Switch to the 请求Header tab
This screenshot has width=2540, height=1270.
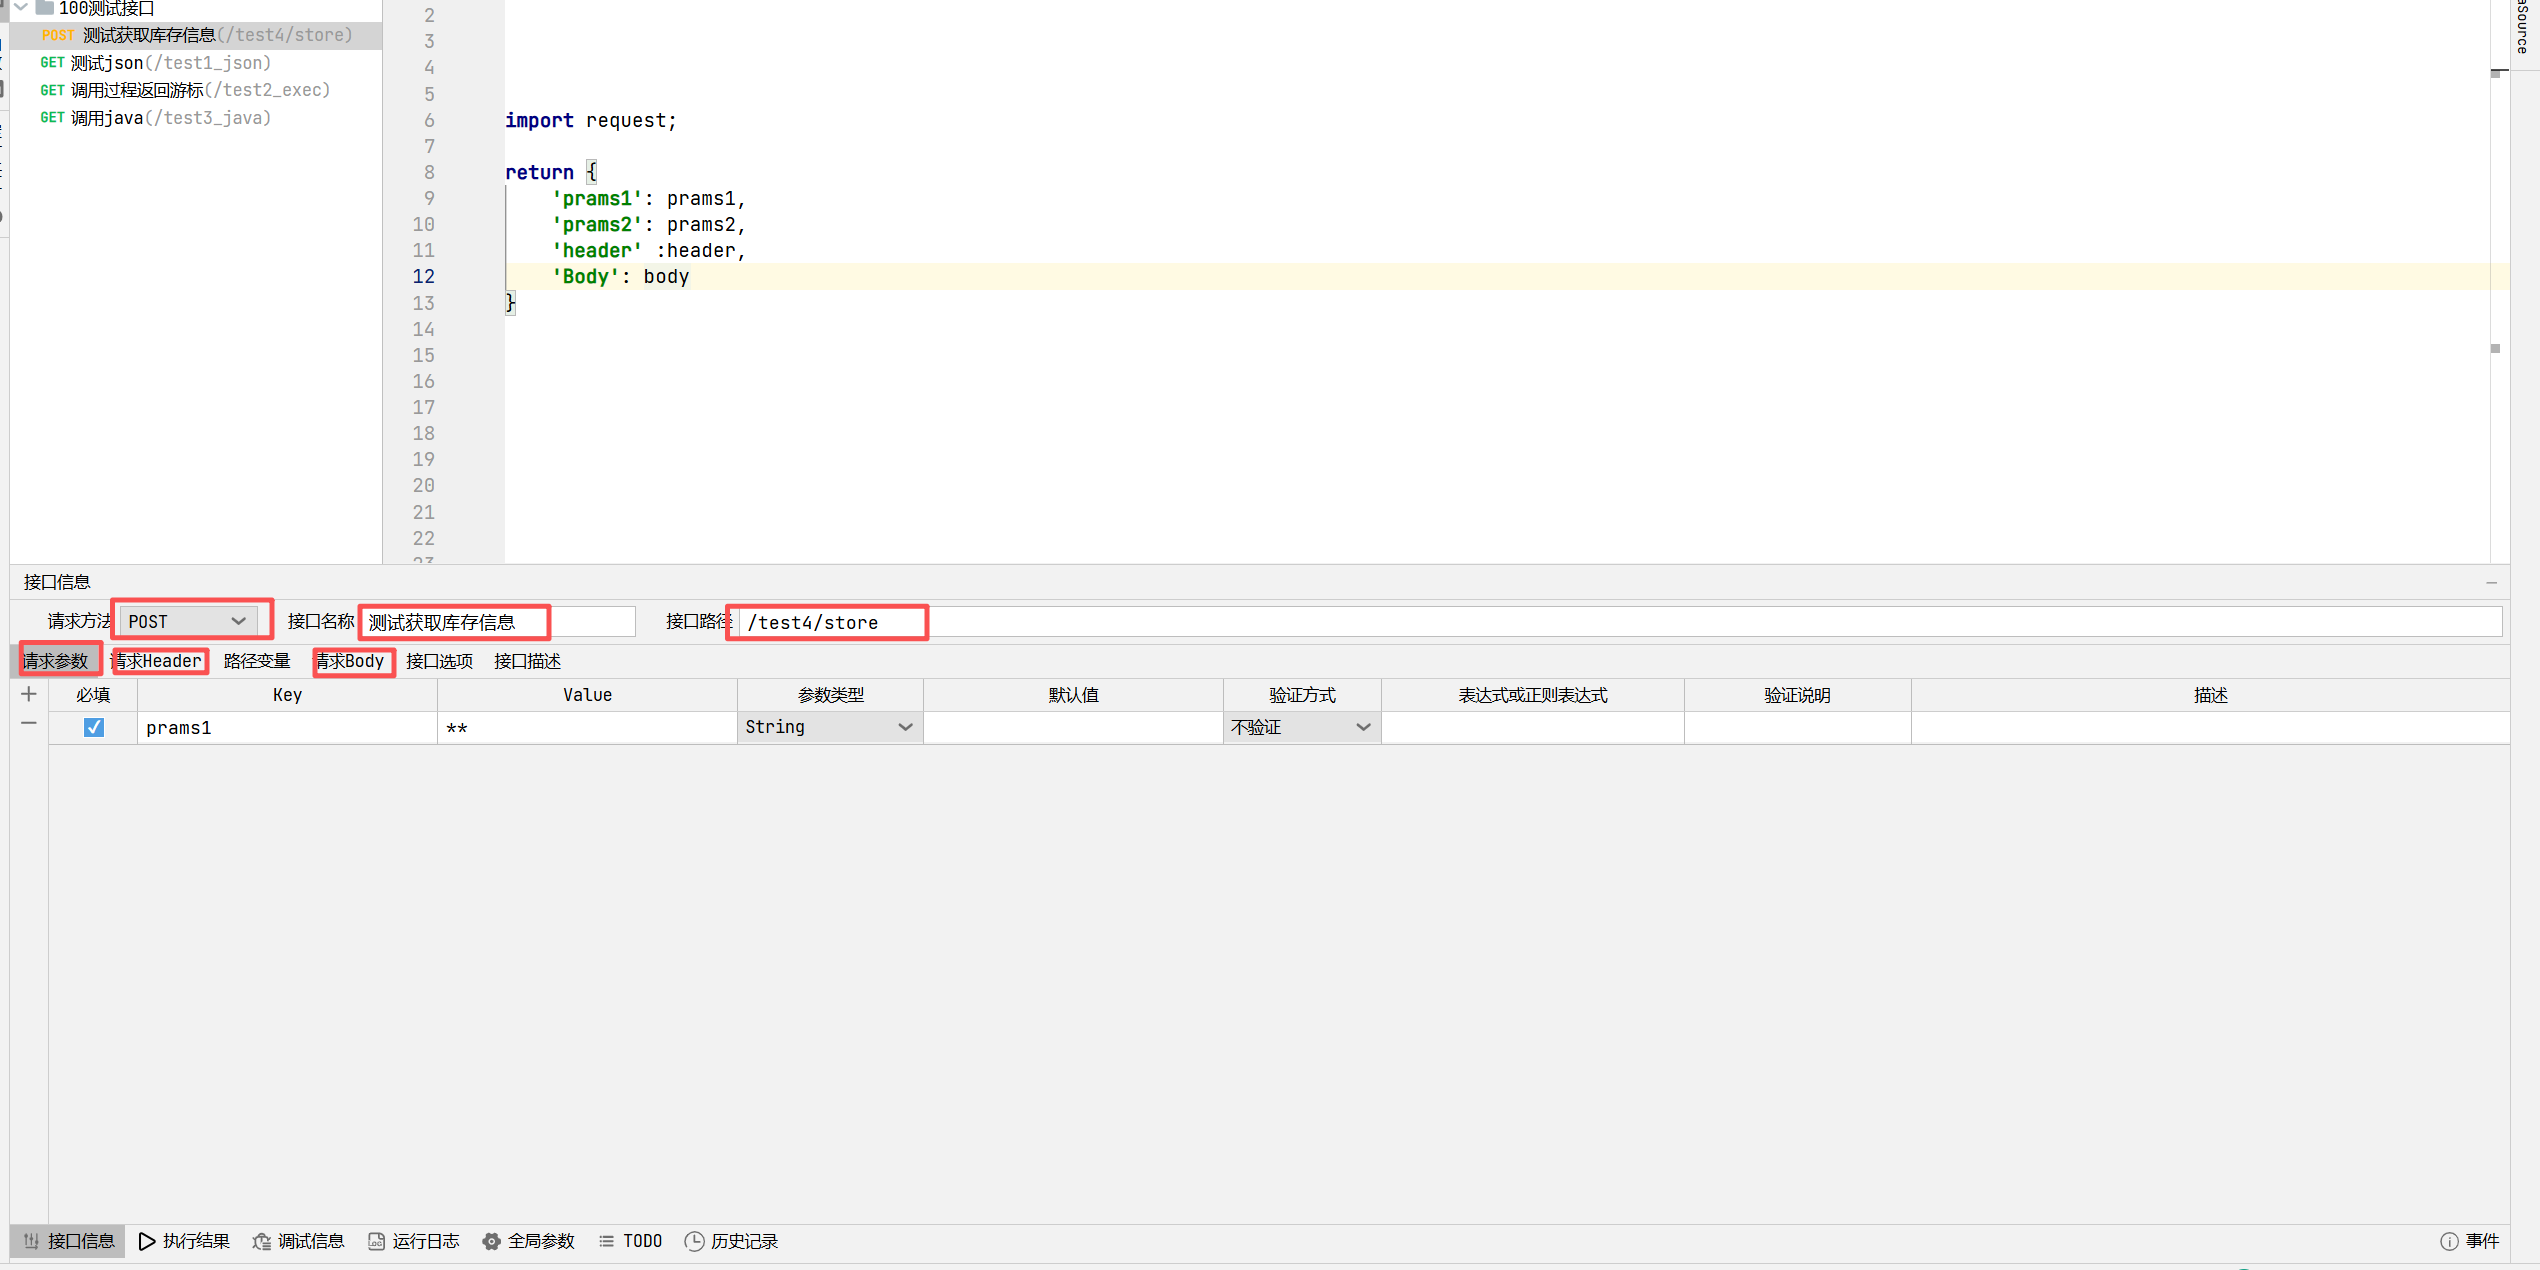[x=159, y=661]
